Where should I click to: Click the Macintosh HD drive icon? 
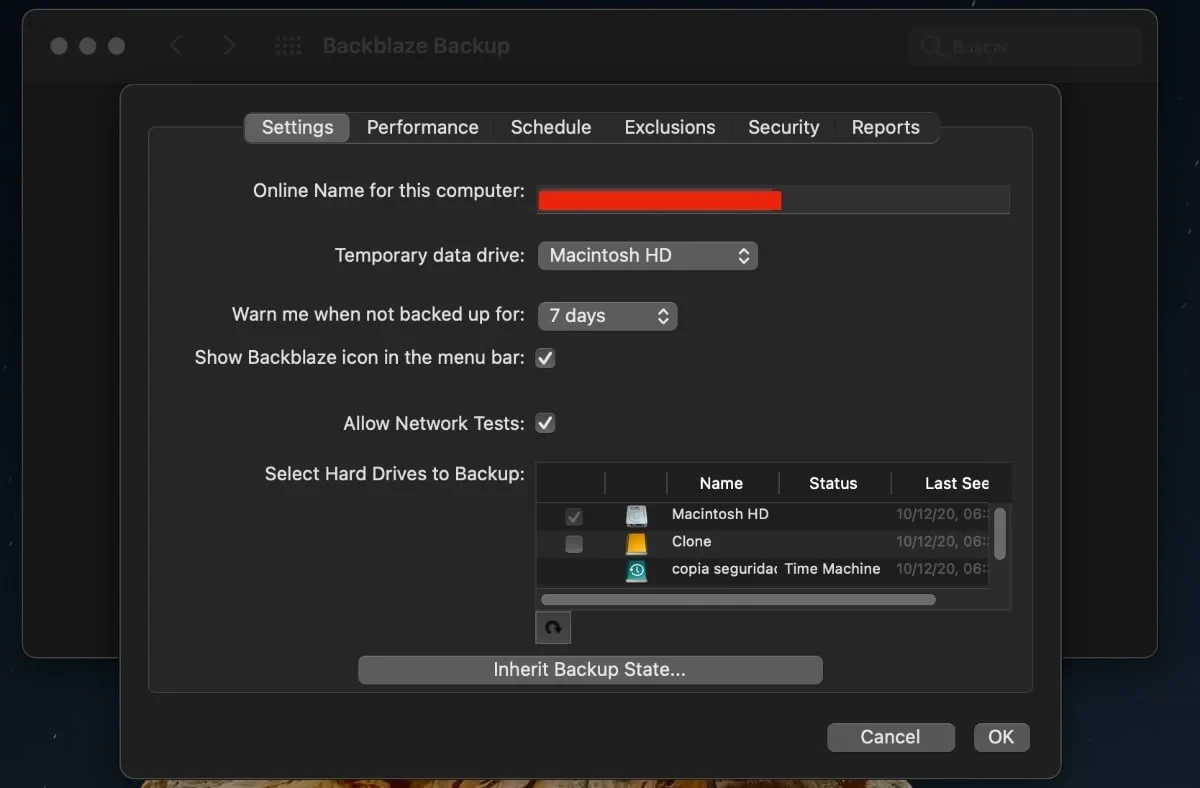637,516
